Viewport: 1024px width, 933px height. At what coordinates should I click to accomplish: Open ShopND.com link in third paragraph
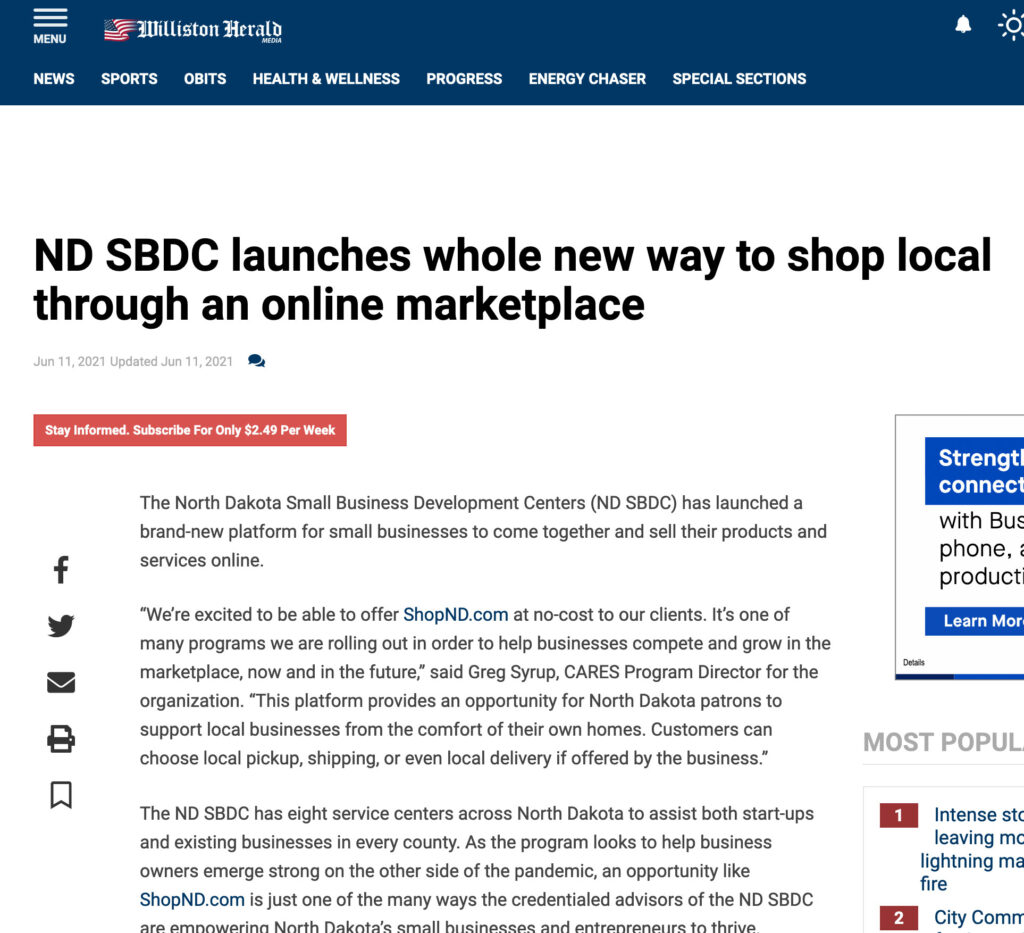point(192,900)
